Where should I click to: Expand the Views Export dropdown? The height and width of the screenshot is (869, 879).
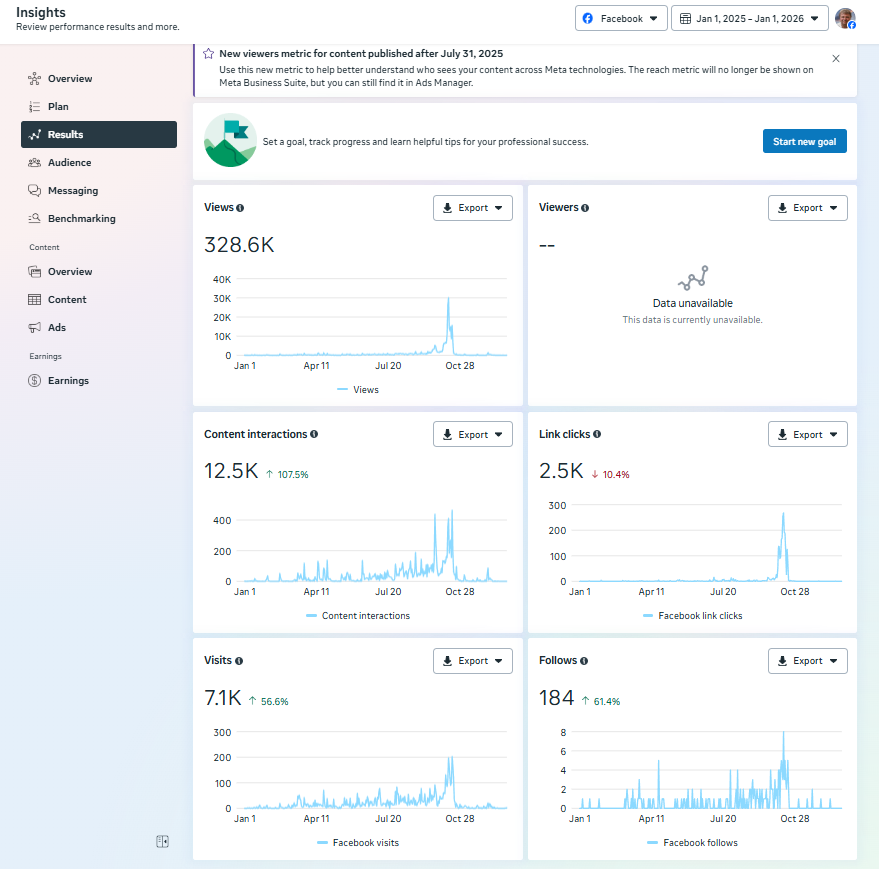tap(473, 208)
